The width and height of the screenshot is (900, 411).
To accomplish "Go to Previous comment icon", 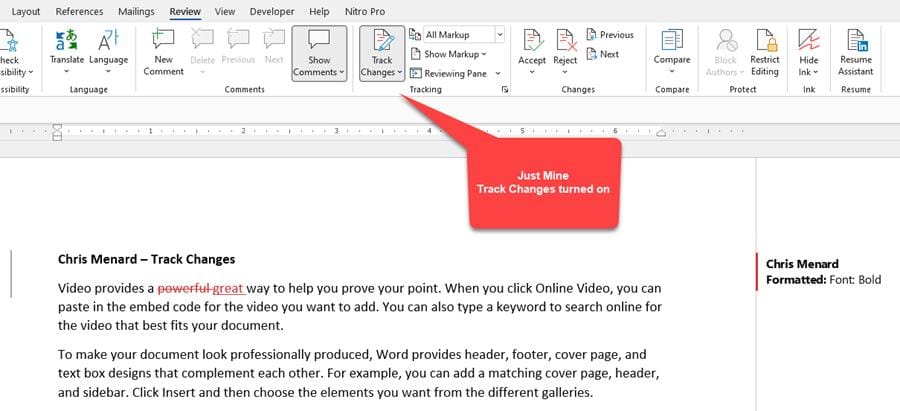I will (x=238, y=40).
